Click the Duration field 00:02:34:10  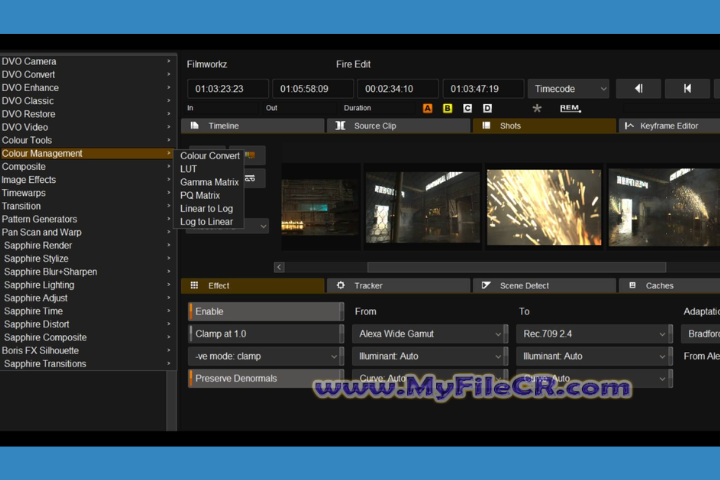398,89
